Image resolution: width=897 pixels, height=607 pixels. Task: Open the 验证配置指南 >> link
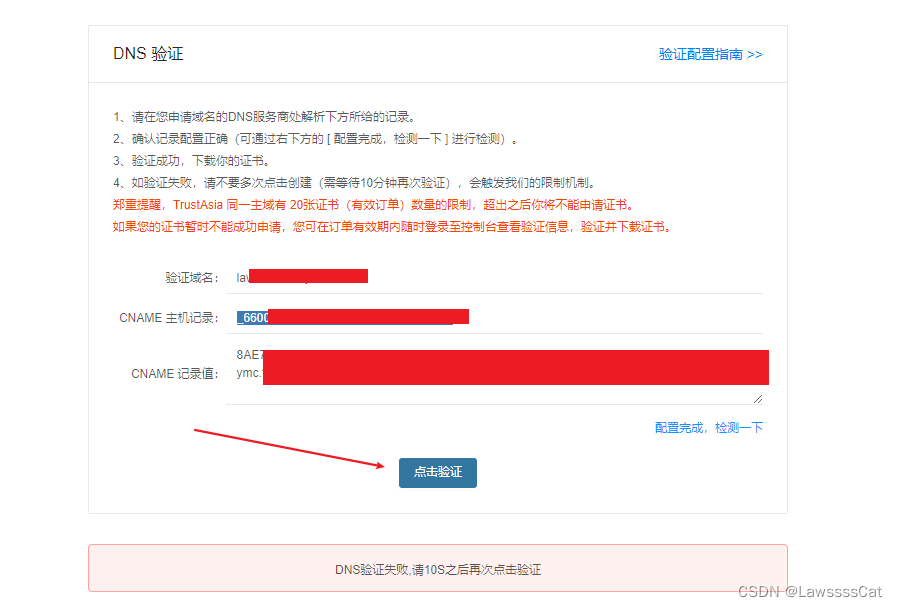coord(711,54)
